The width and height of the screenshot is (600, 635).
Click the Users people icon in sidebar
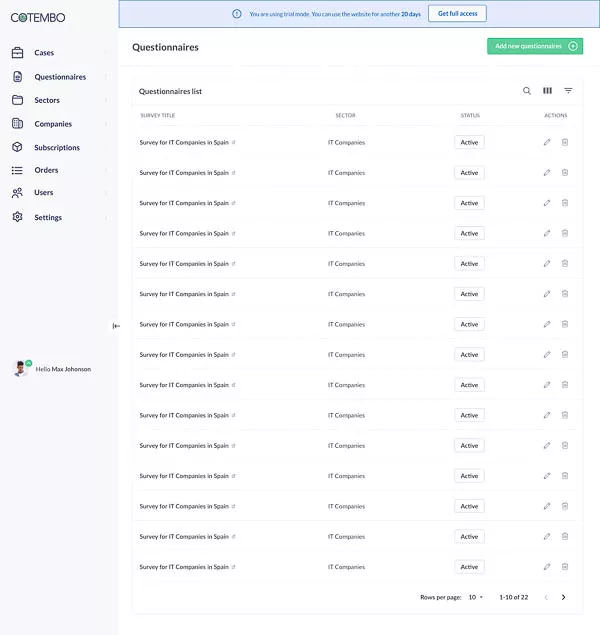pos(17,193)
